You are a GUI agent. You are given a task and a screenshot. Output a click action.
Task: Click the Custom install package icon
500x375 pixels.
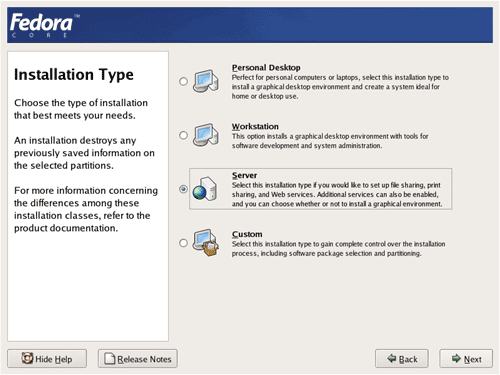point(206,243)
